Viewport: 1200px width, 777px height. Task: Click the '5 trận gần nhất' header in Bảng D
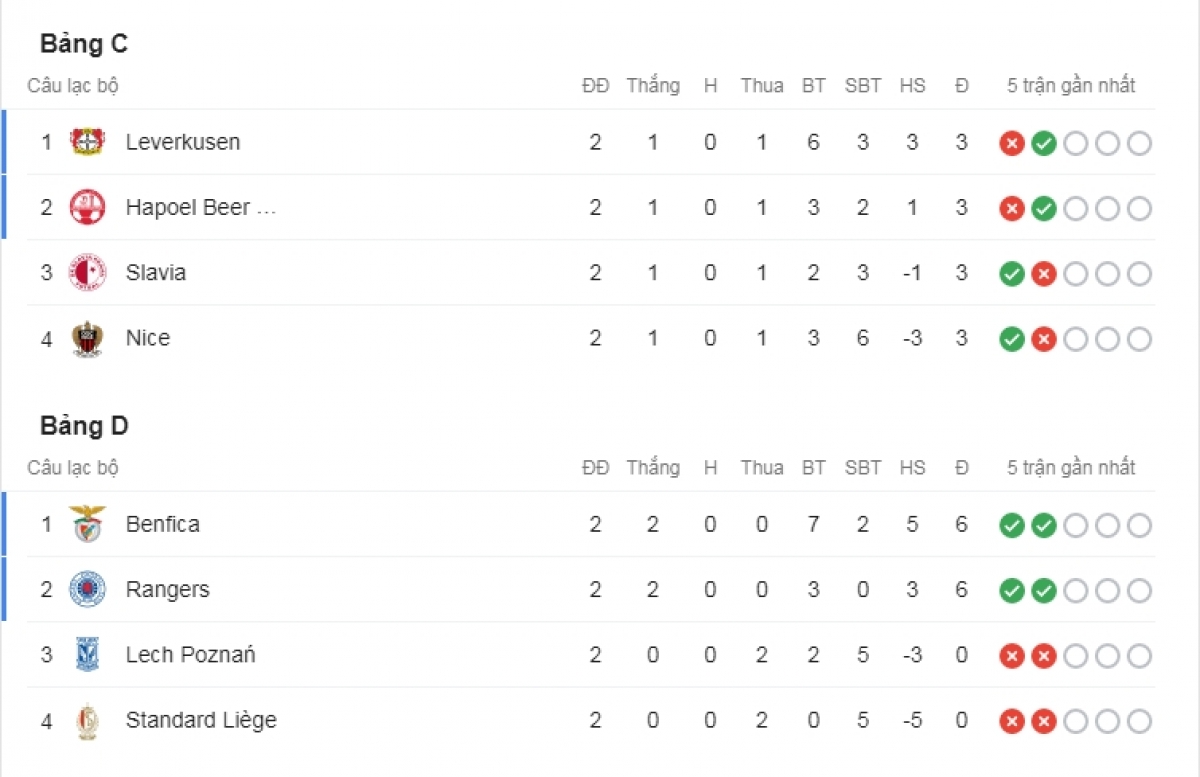(x=1071, y=468)
